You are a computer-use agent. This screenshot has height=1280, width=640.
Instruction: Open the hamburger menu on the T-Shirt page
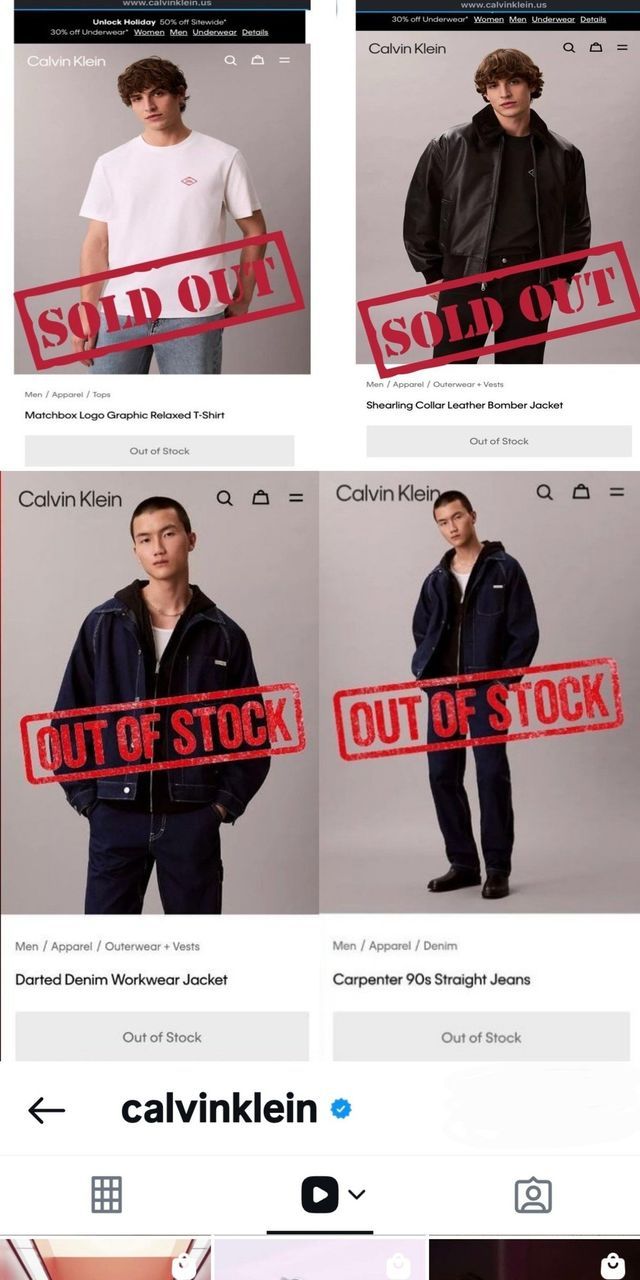pyautogui.click(x=284, y=60)
